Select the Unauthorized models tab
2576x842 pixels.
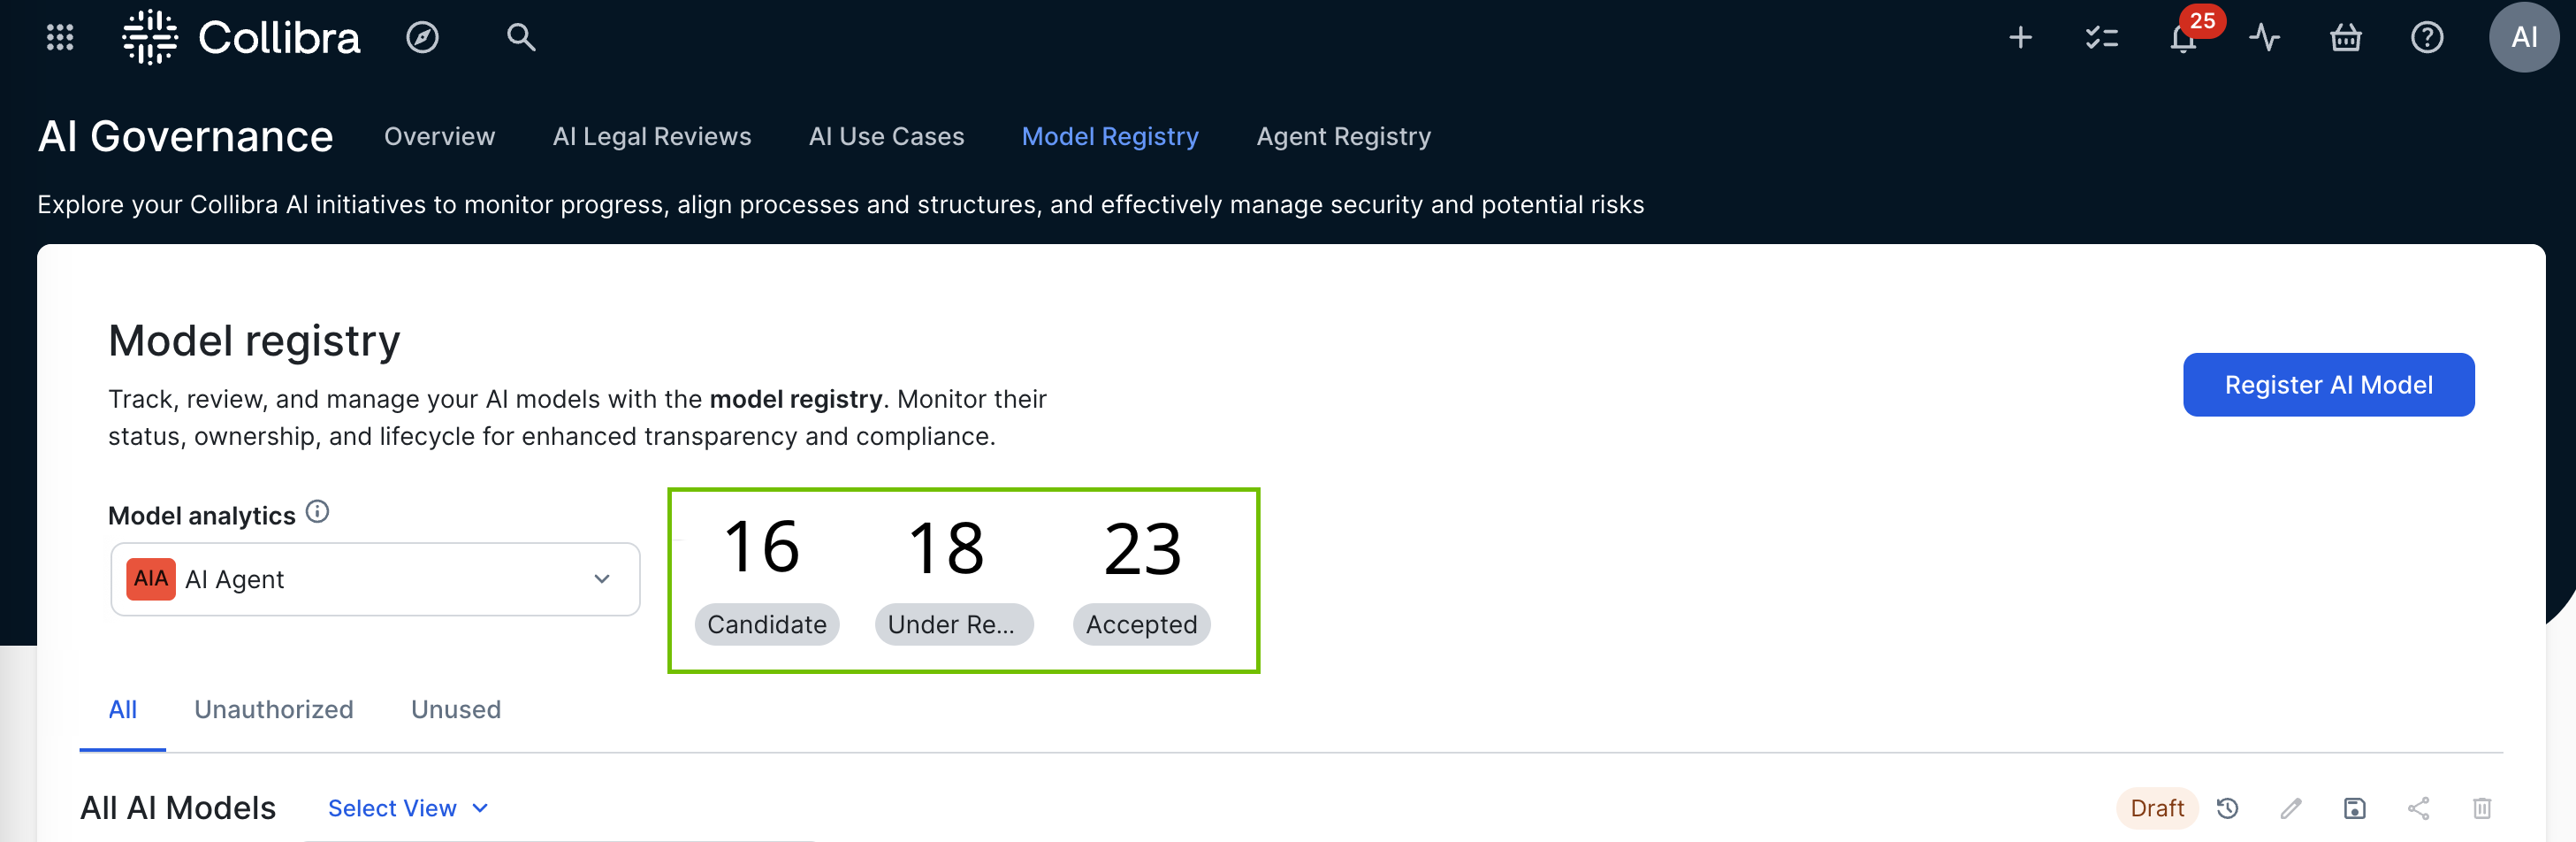273,709
